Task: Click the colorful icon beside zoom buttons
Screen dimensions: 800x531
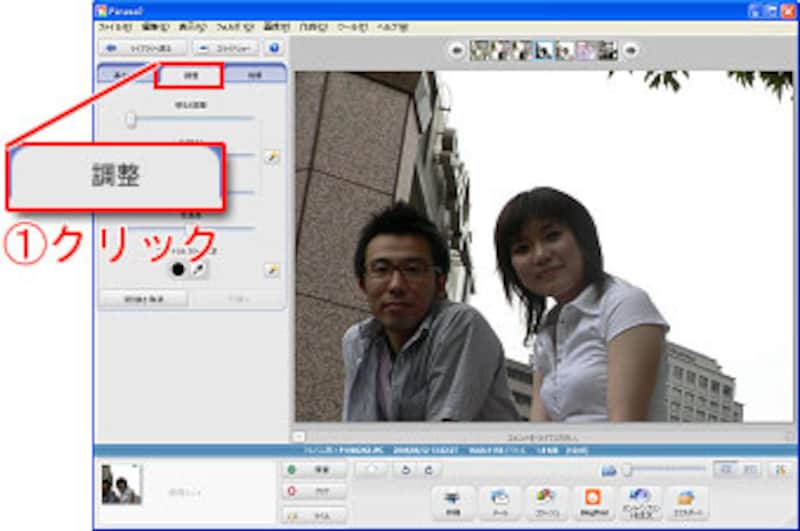Action: click(781, 470)
